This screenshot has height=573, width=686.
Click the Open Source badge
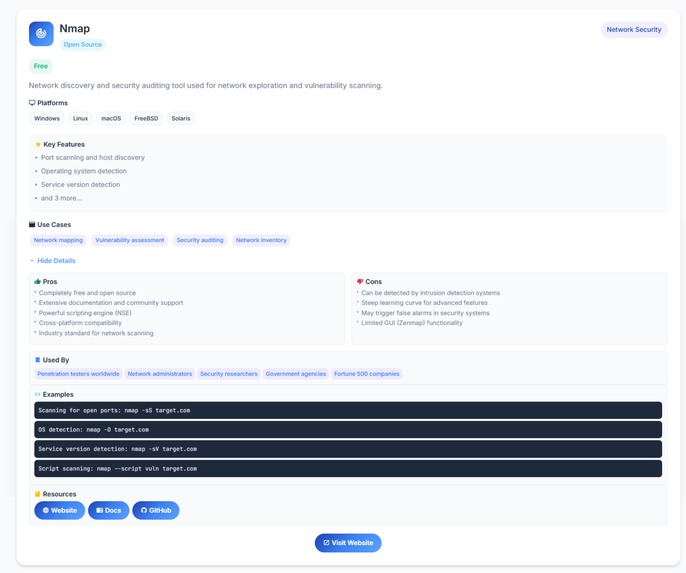(83, 44)
